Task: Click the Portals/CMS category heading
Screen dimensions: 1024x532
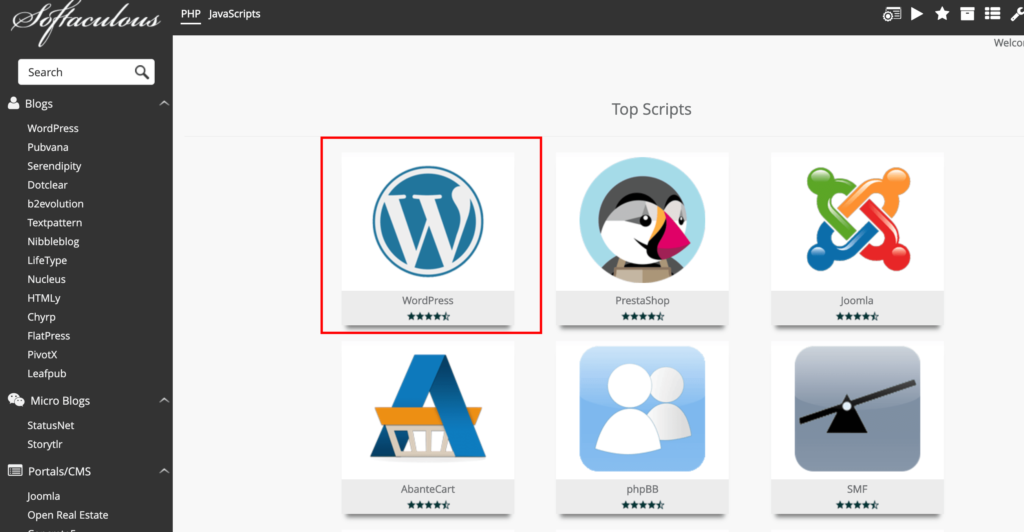Action: pos(59,471)
